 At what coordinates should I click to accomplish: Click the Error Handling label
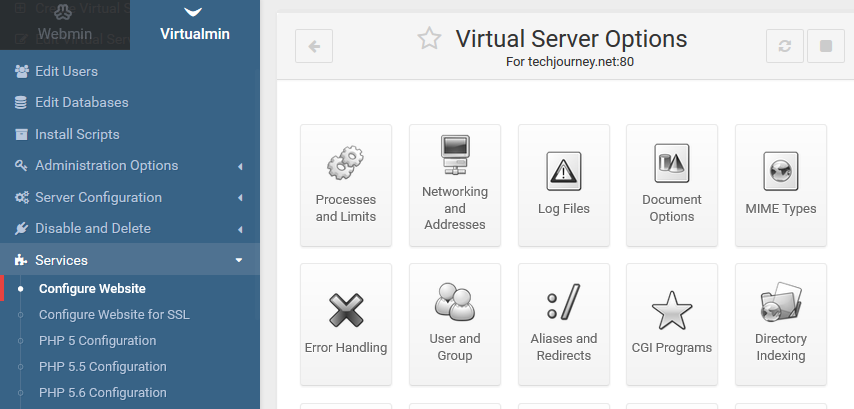click(x=346, y=347)
